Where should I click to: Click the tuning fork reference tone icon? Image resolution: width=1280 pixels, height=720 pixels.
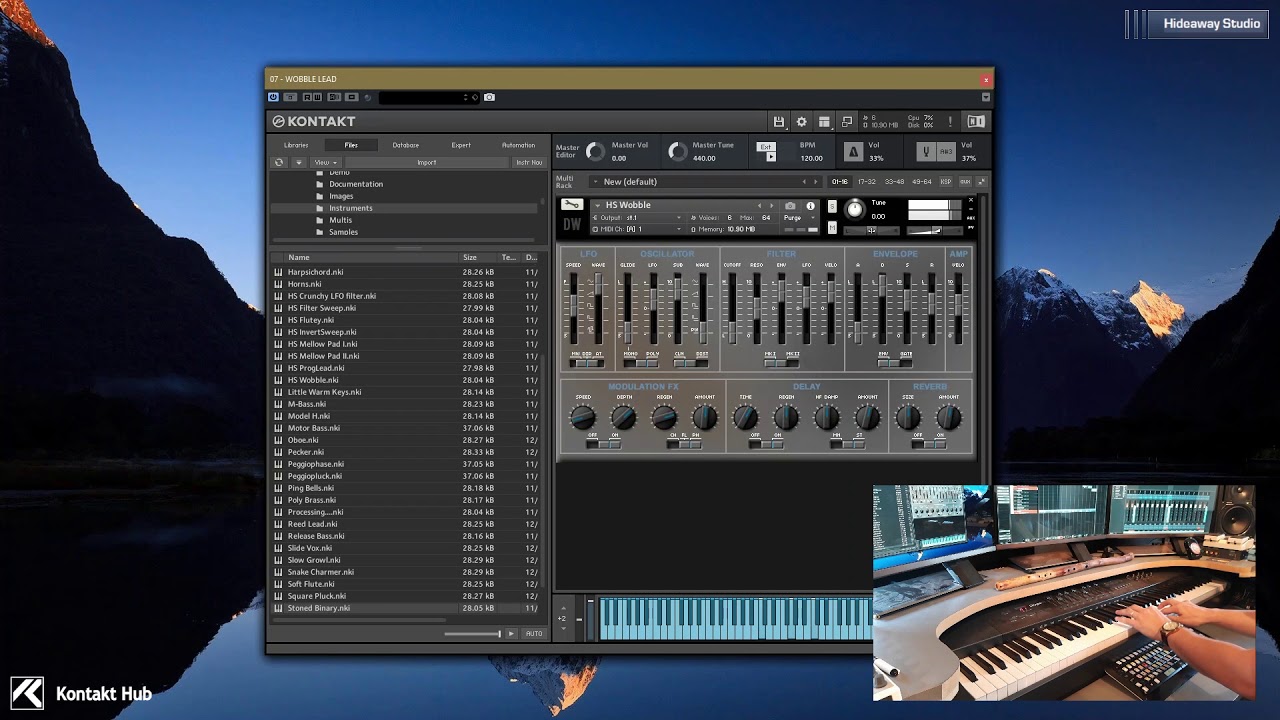coord(926,151)
